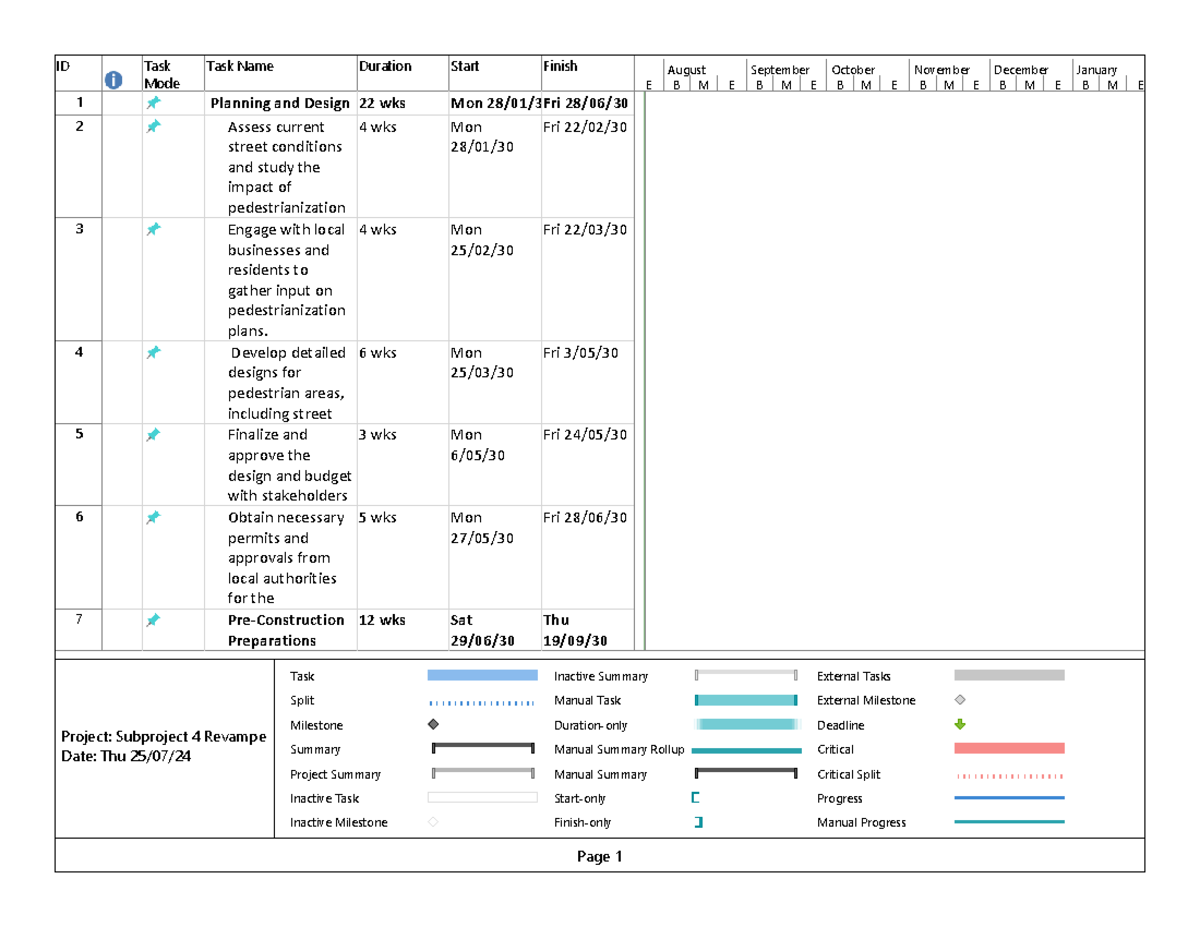Click the task mode pin in row 6
Image resolution: width=1200 pixels, height=927 pixels.
153,518
